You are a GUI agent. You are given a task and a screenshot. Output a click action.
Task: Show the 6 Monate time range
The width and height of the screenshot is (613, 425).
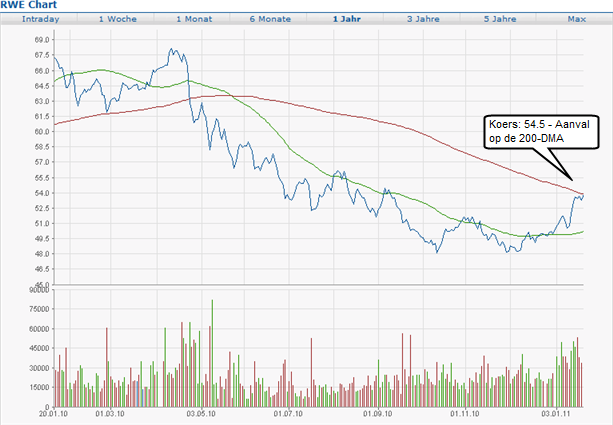[x=270, y=19]
